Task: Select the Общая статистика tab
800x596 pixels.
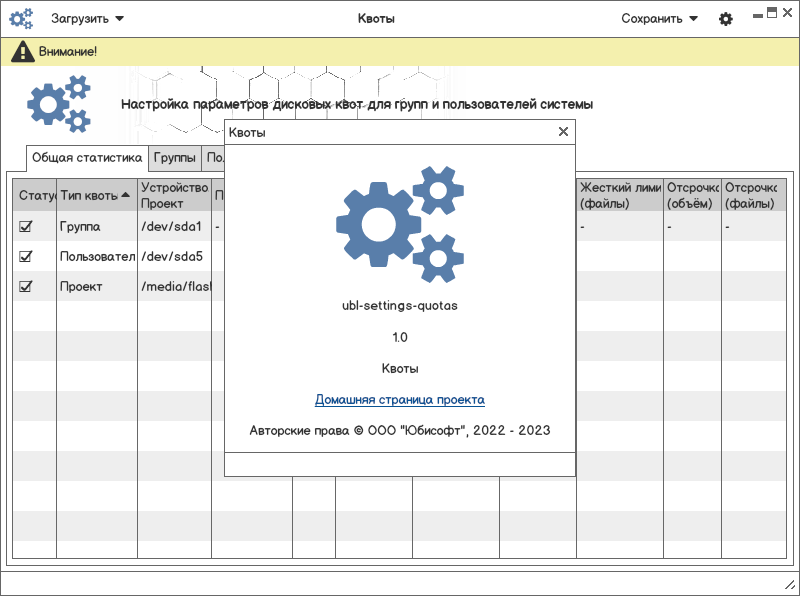Action: [x=87, y=158]
